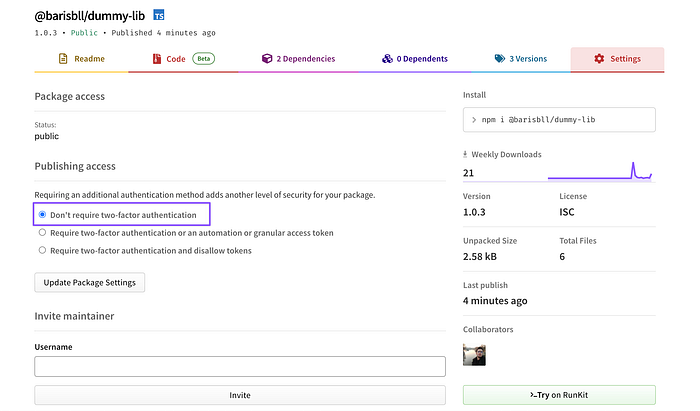The image size is (700, 411).
Task: Click the Publishing access heading
Action: [x=75, y=166]
